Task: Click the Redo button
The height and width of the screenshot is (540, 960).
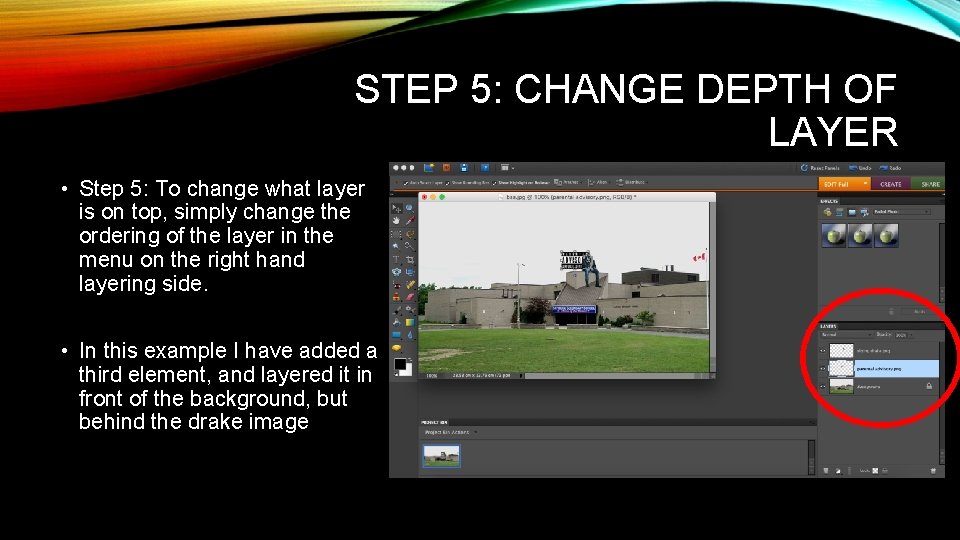Action: tap(890, 168)
